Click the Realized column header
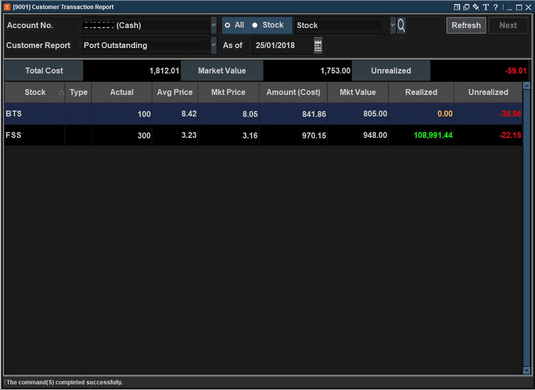Viewport: 535px width, 390px height. (x=421, y=92)
